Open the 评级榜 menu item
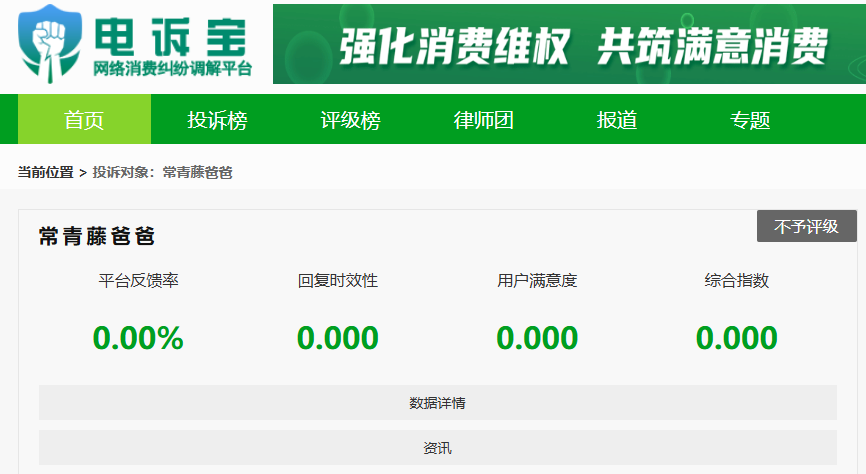This screenshot has height=474, width=866. point(350,119)
